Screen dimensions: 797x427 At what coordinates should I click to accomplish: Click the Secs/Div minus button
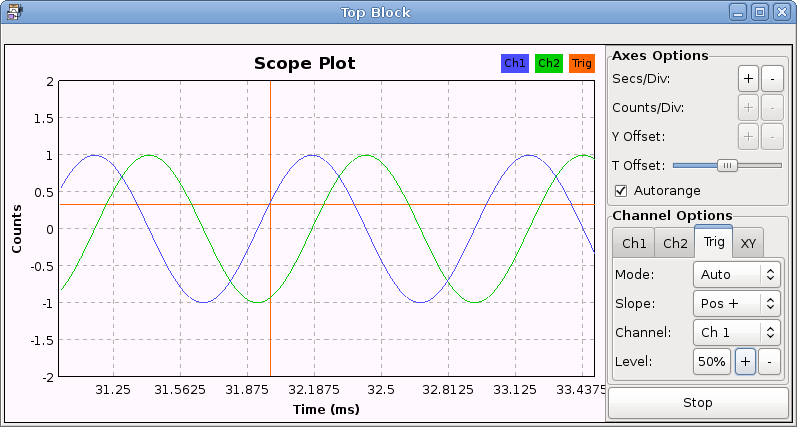tap(772, 78)
